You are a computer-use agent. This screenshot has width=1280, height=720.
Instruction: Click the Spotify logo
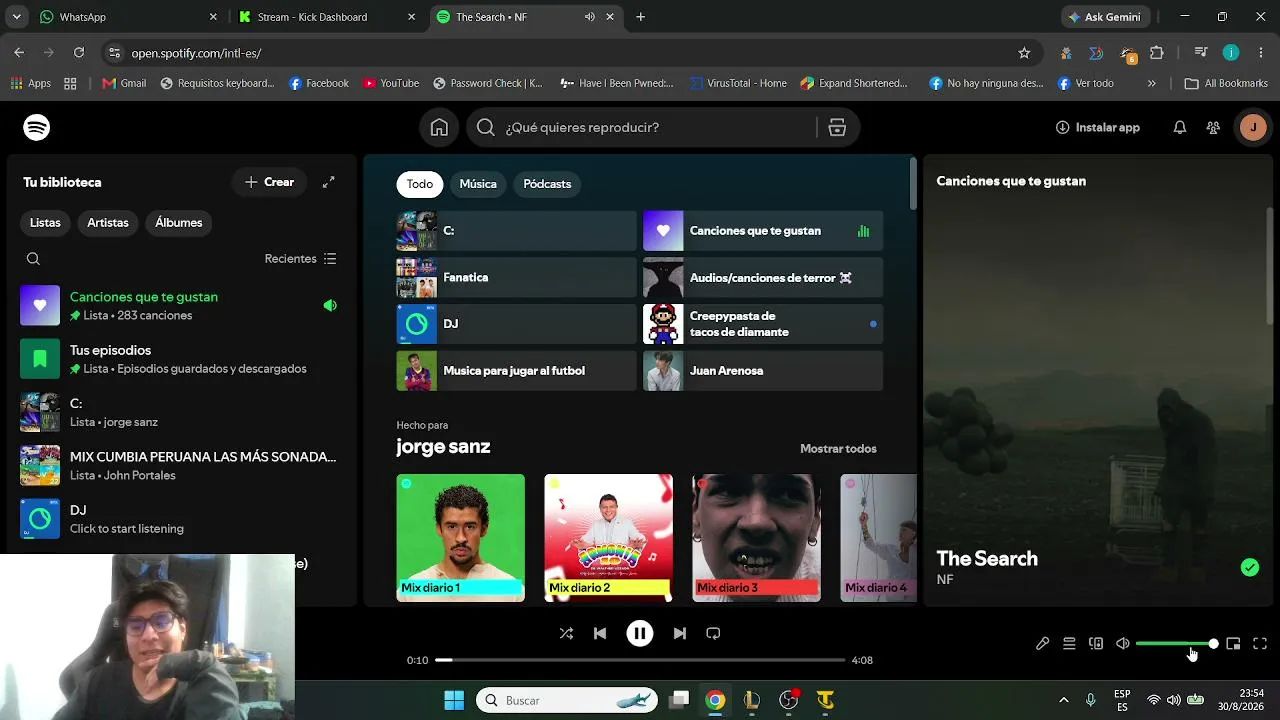coord(37,127)
